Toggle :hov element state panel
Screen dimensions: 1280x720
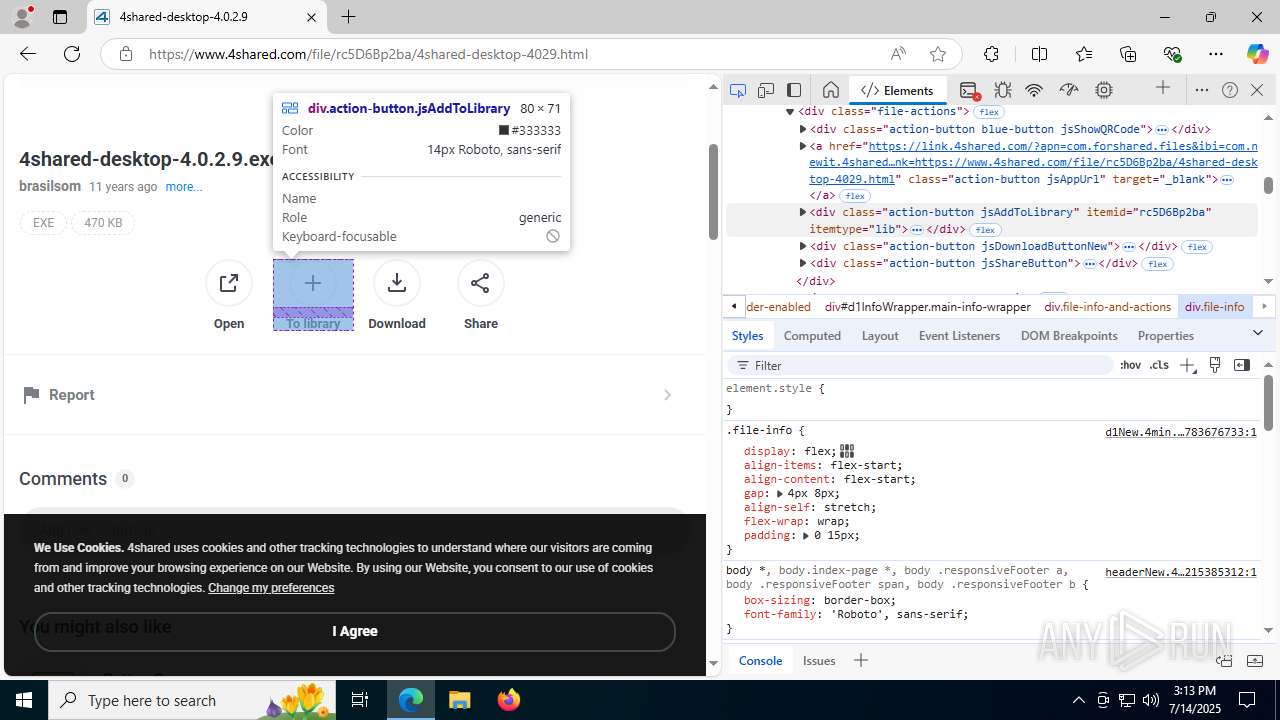pyautogui.click(x=1130, y=365)
